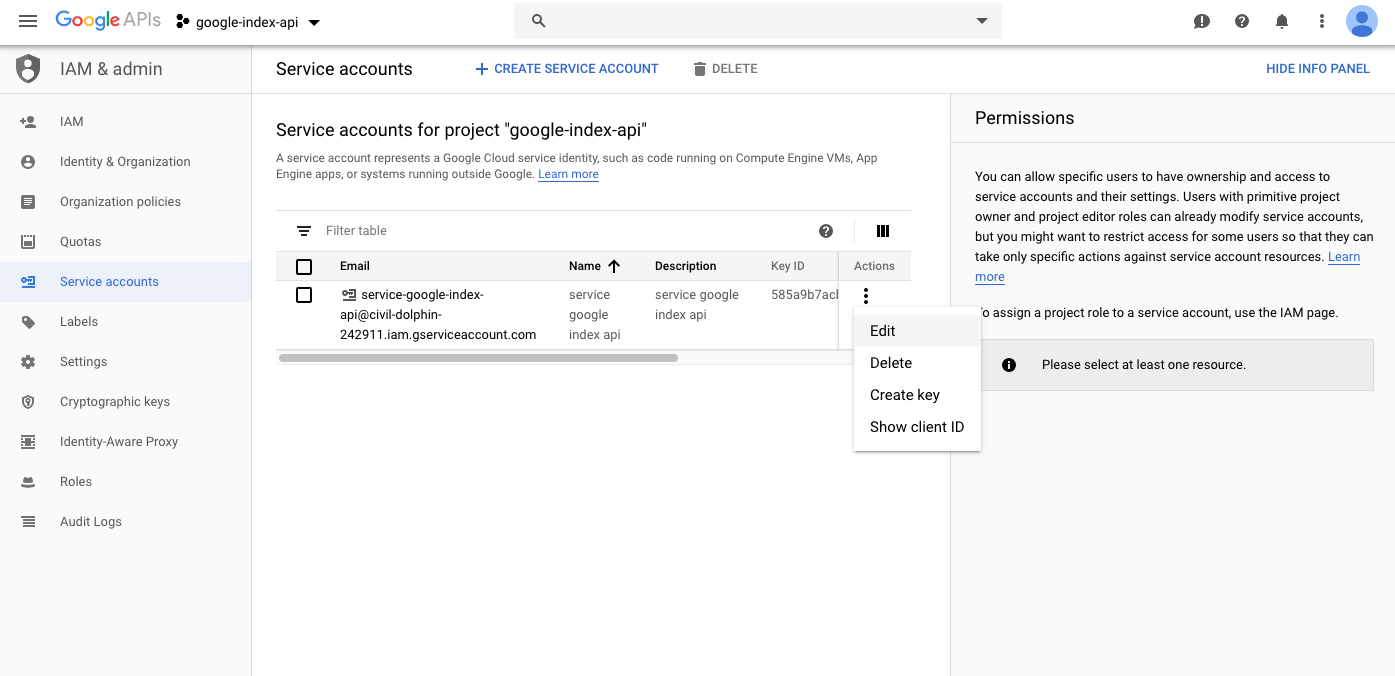Click the Audit Logs list icon
The width and height of the screenshot is (1395, 676).
point(28,522)
